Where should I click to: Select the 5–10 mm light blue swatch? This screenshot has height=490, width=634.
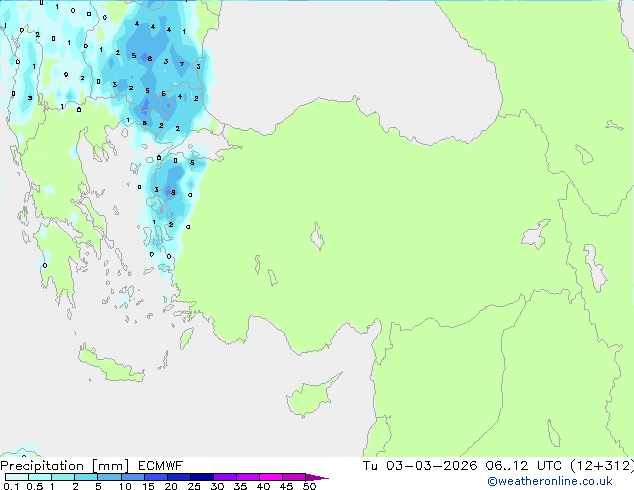pyautogui.click(x=109, y=477)
